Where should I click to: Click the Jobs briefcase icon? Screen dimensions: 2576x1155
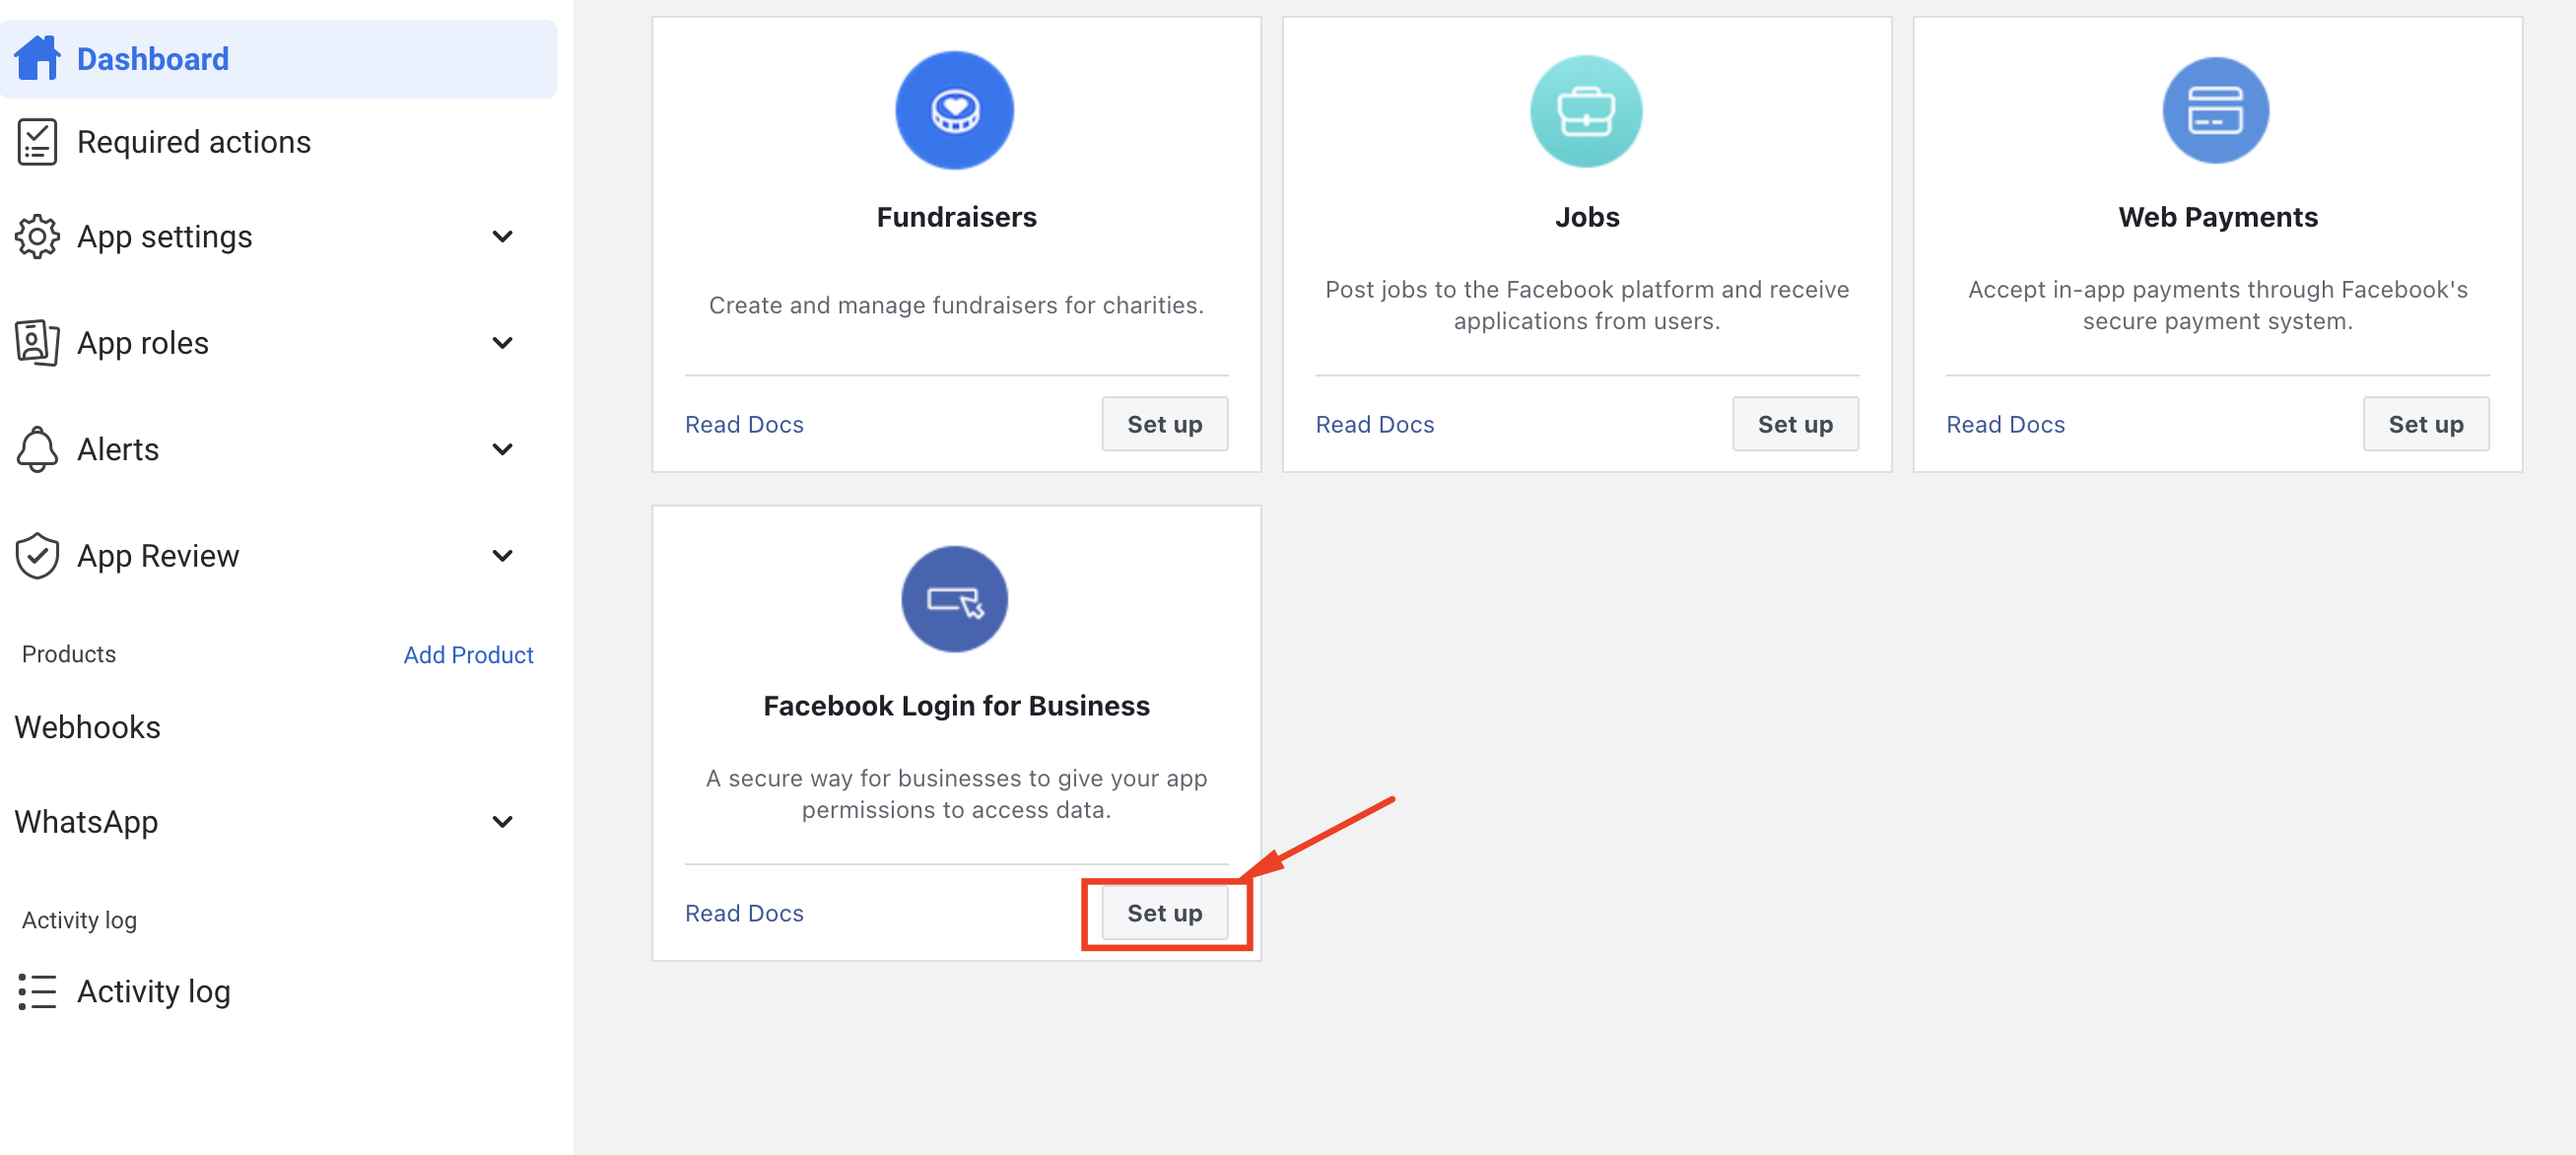coord(1586,110)
